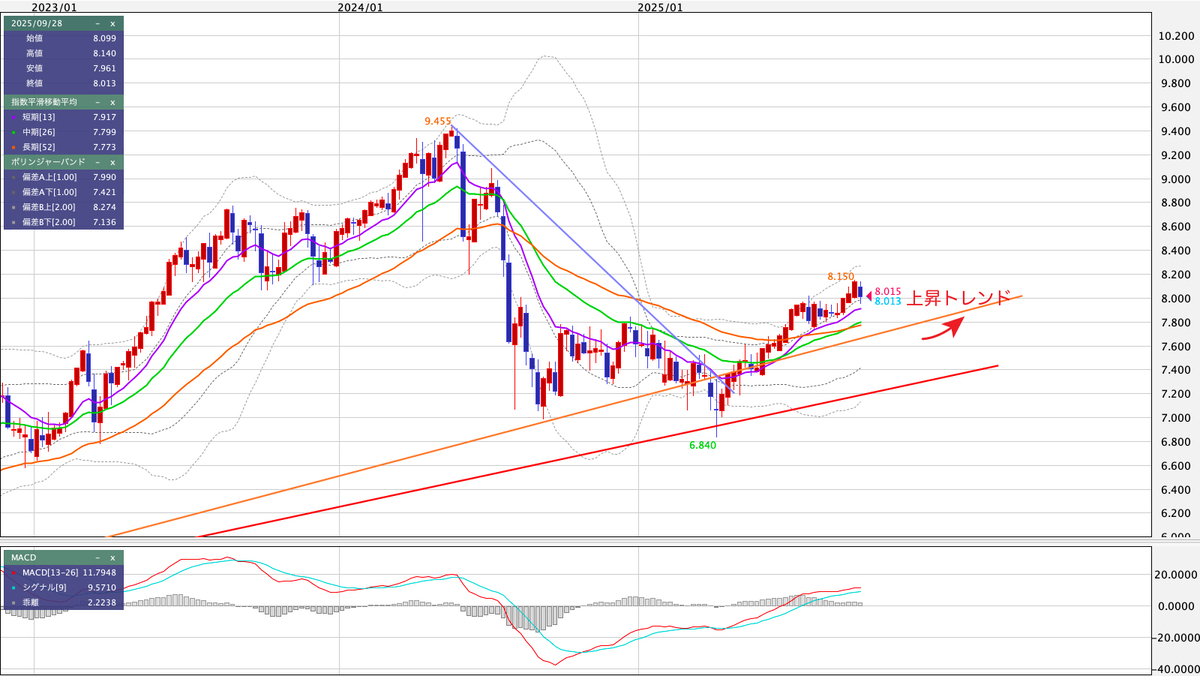Minimize the ボリンジャーバンド legend panel

pyautogui.click(x=97, y=161)
